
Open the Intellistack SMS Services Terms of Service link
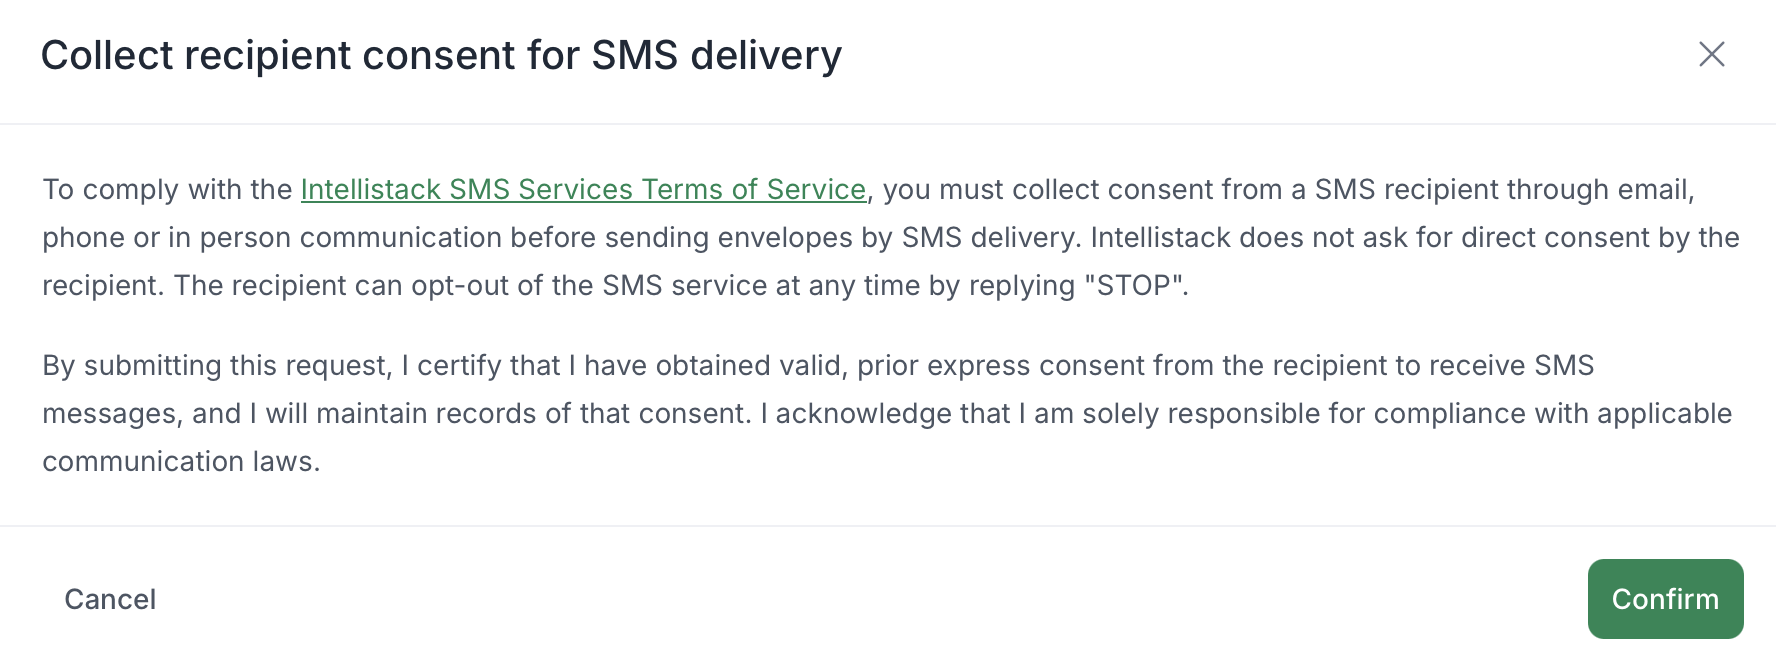coord(583,189)
